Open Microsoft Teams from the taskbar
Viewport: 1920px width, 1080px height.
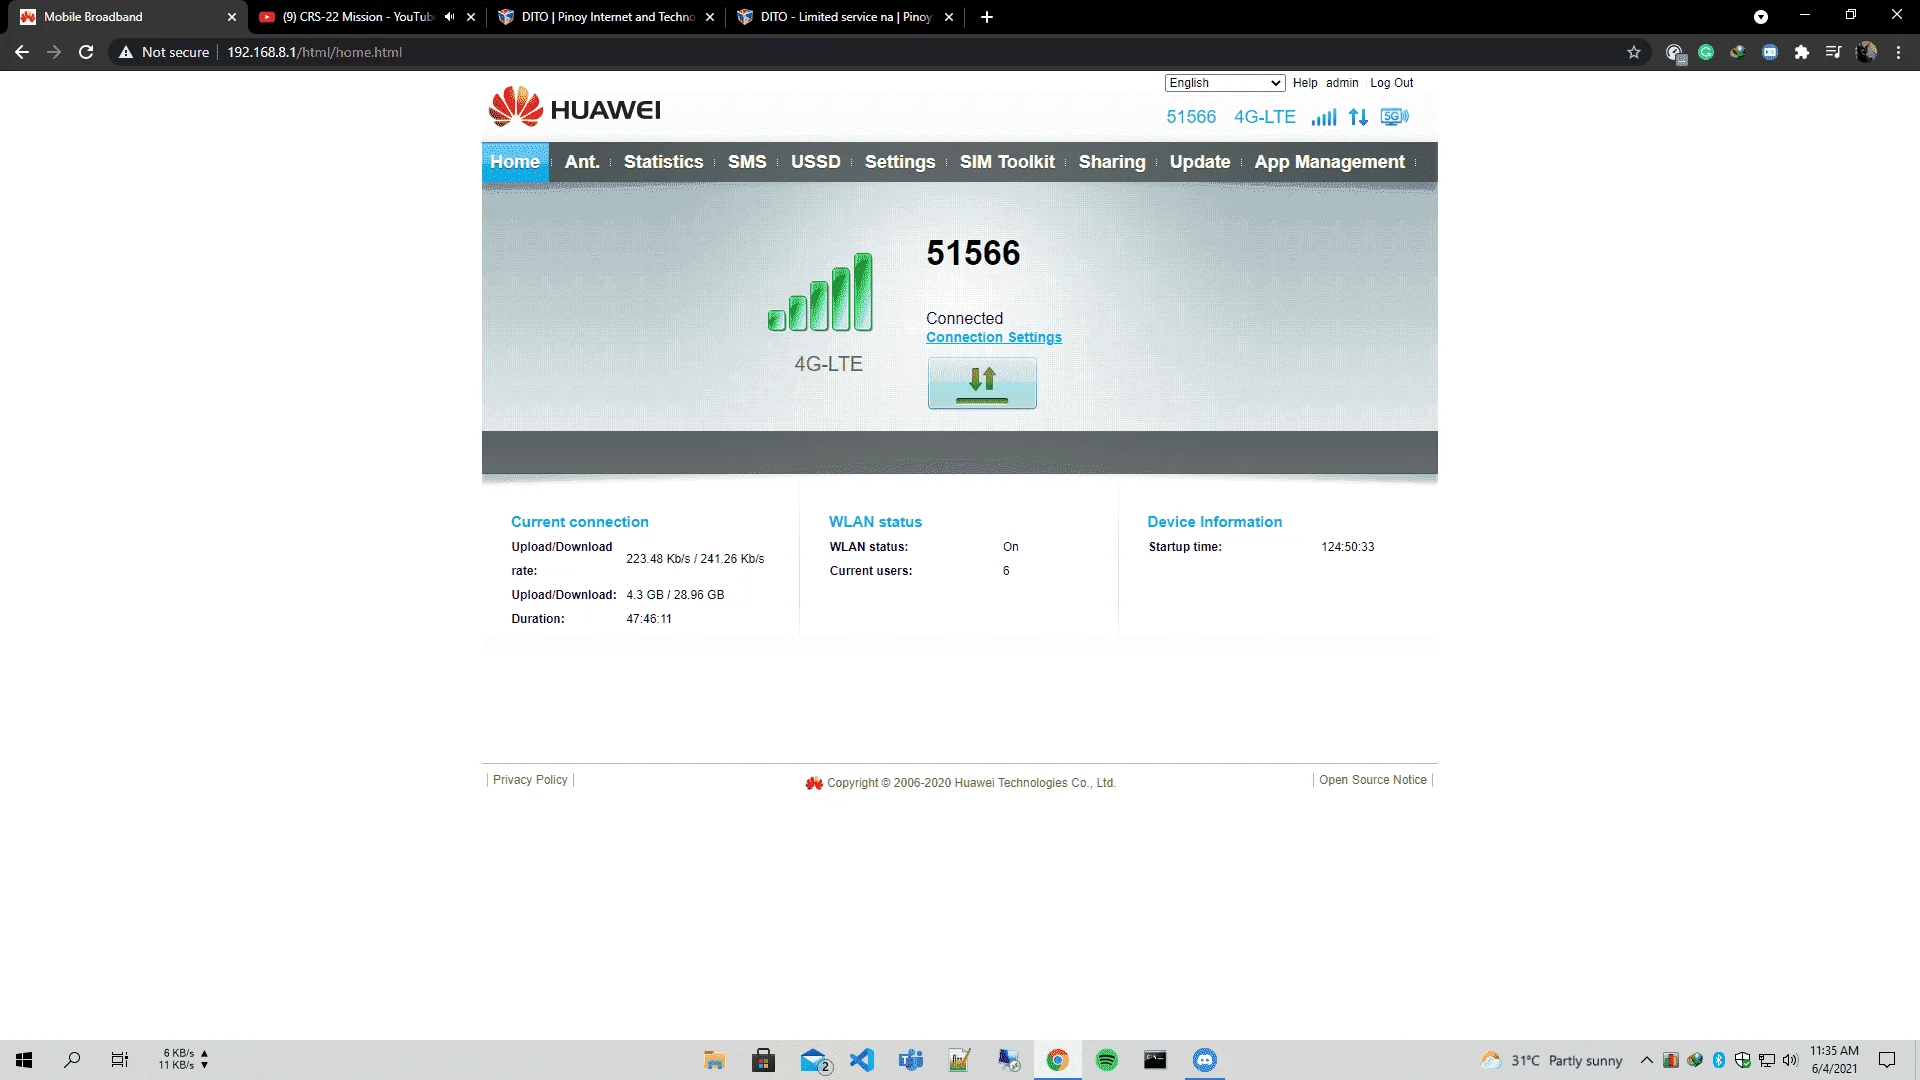click(910, 1060)
